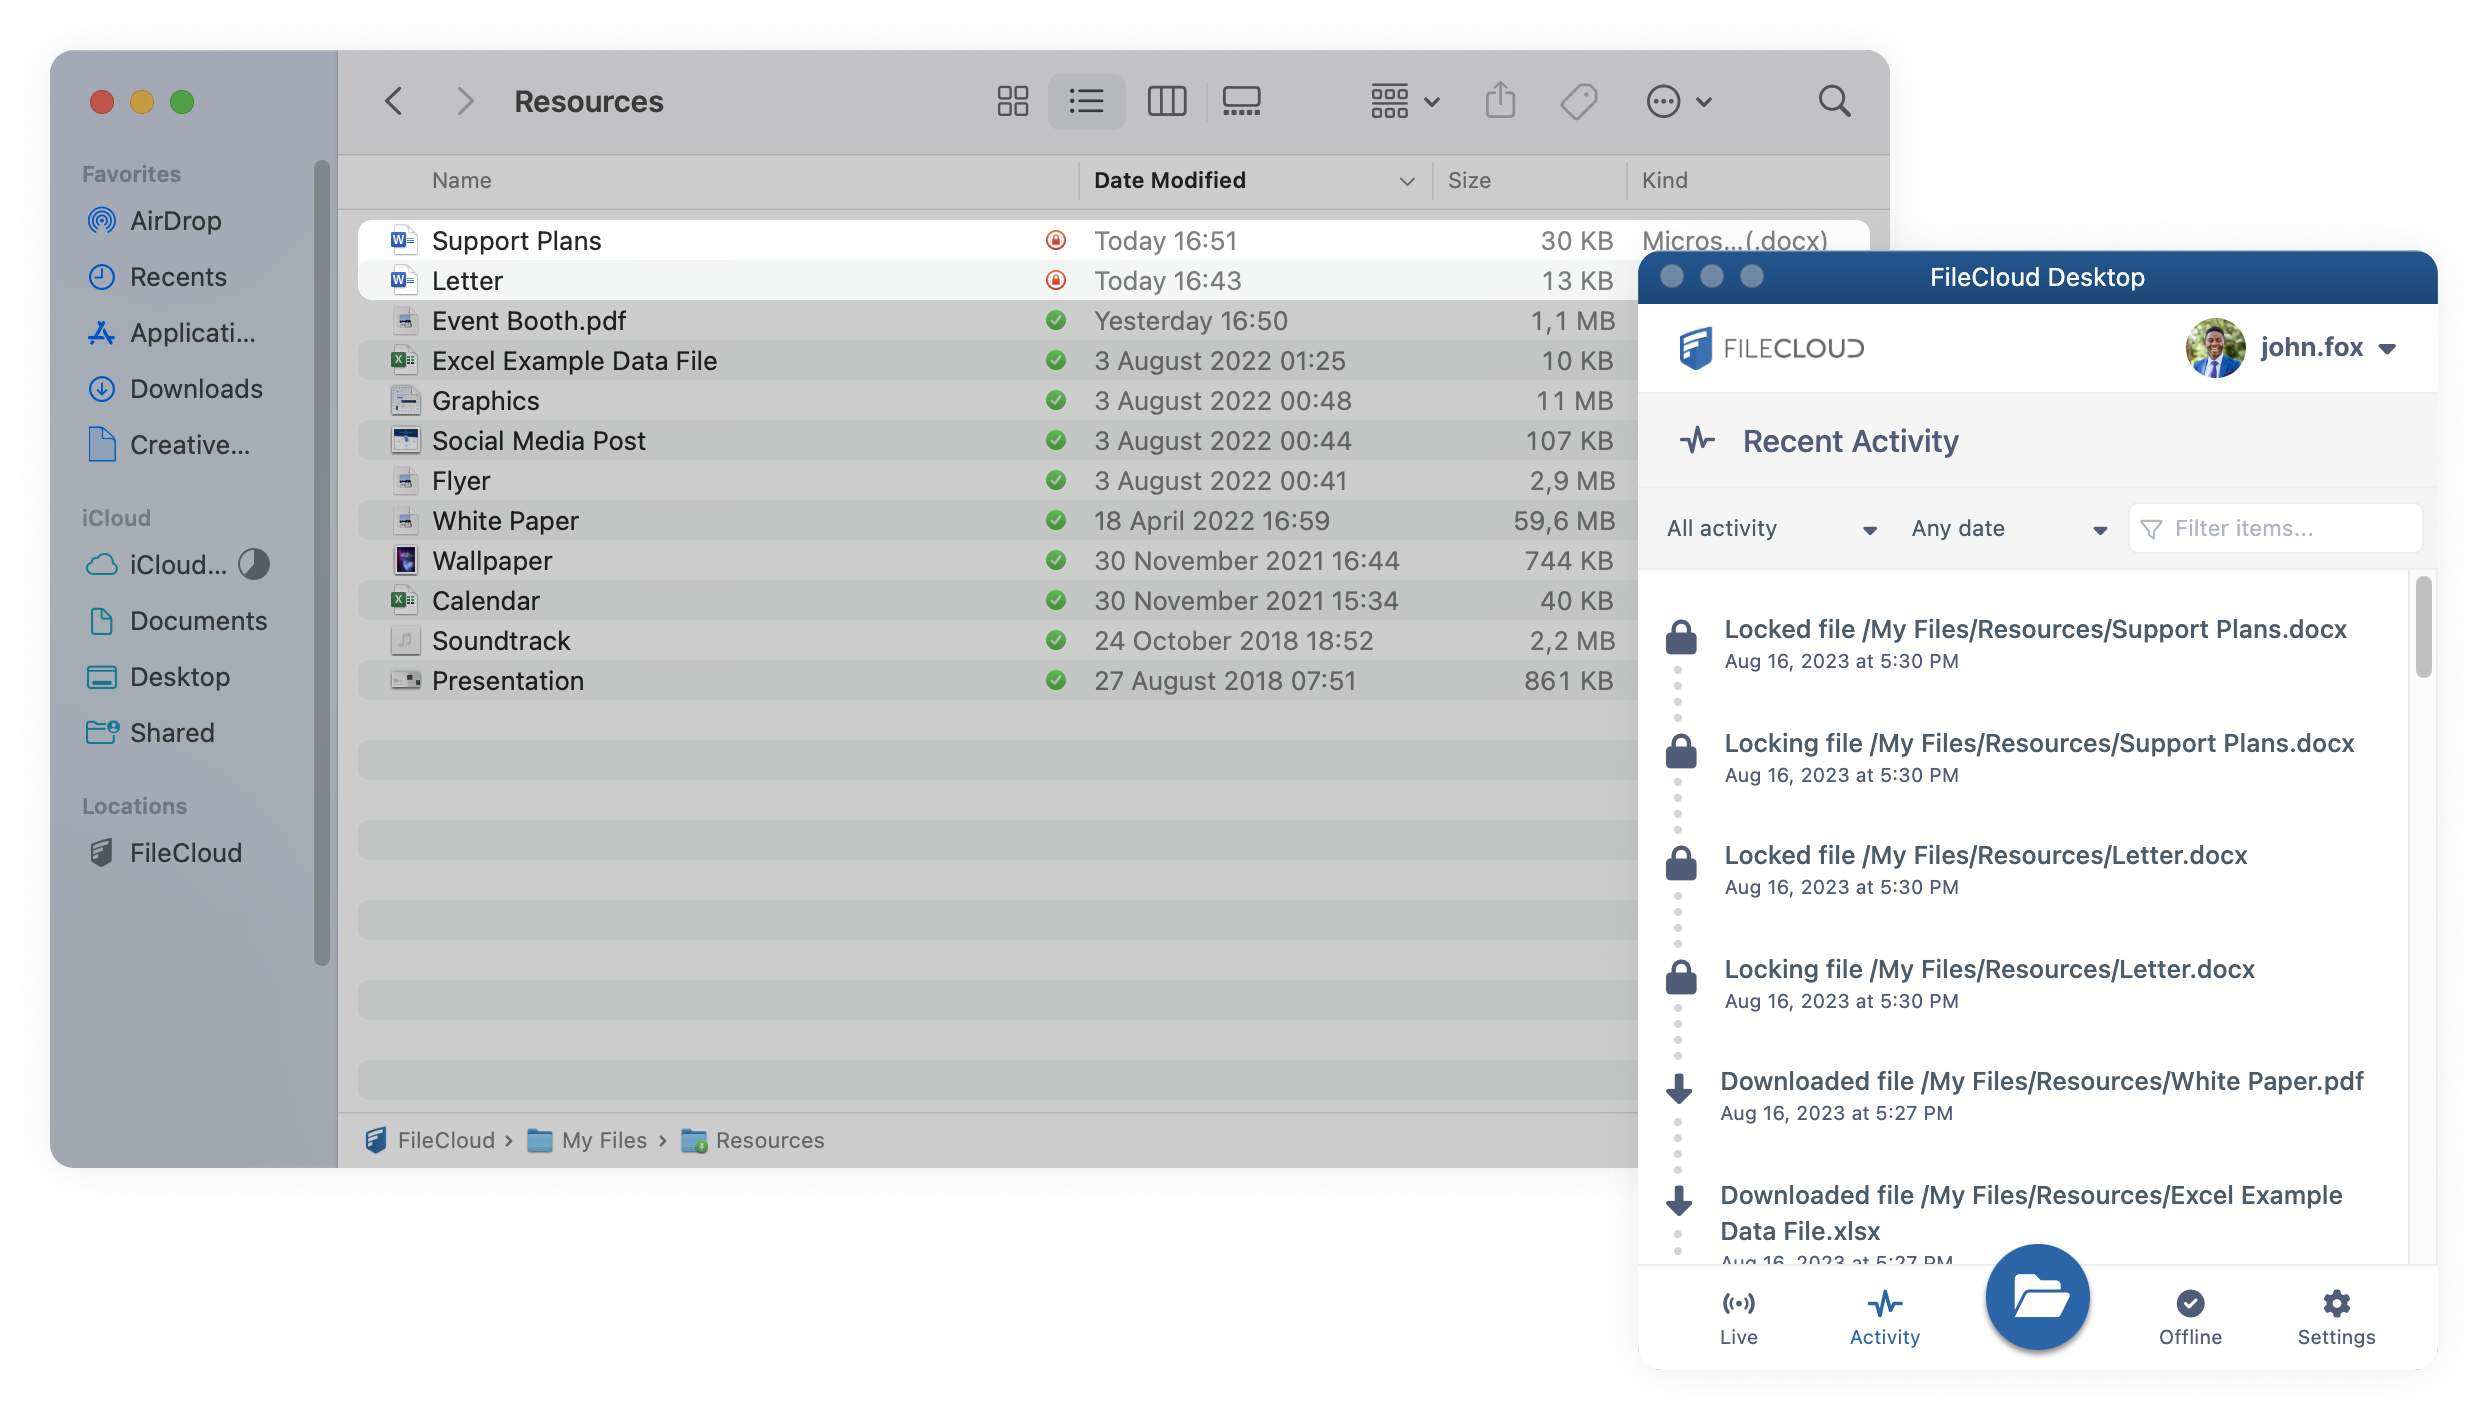The width and height of the screenshot is (2488, 1420).
Task: Click FileCloud in the path bar
Action: 430,1140
